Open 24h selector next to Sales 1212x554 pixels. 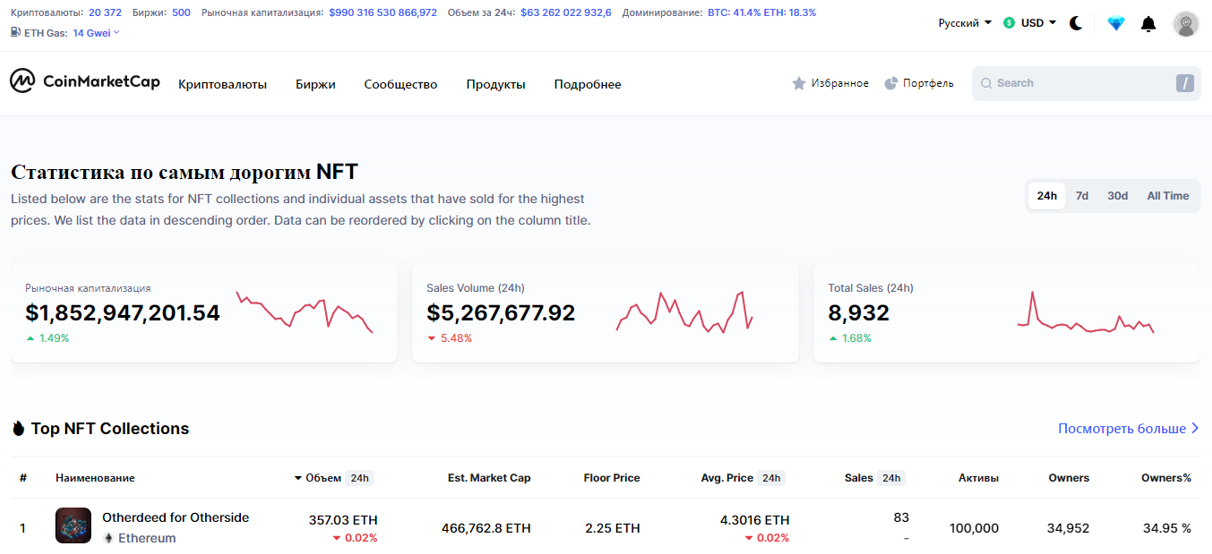coord(891,478)
